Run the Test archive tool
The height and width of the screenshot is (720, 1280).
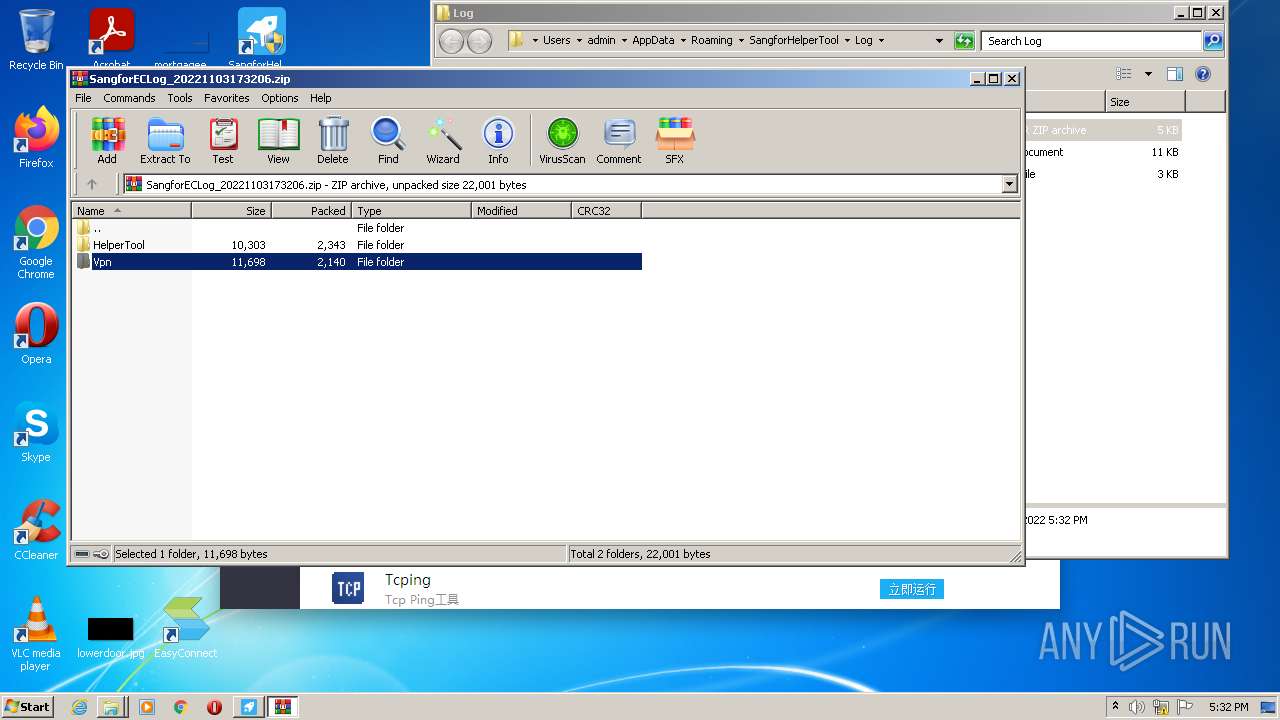[223, 140]
